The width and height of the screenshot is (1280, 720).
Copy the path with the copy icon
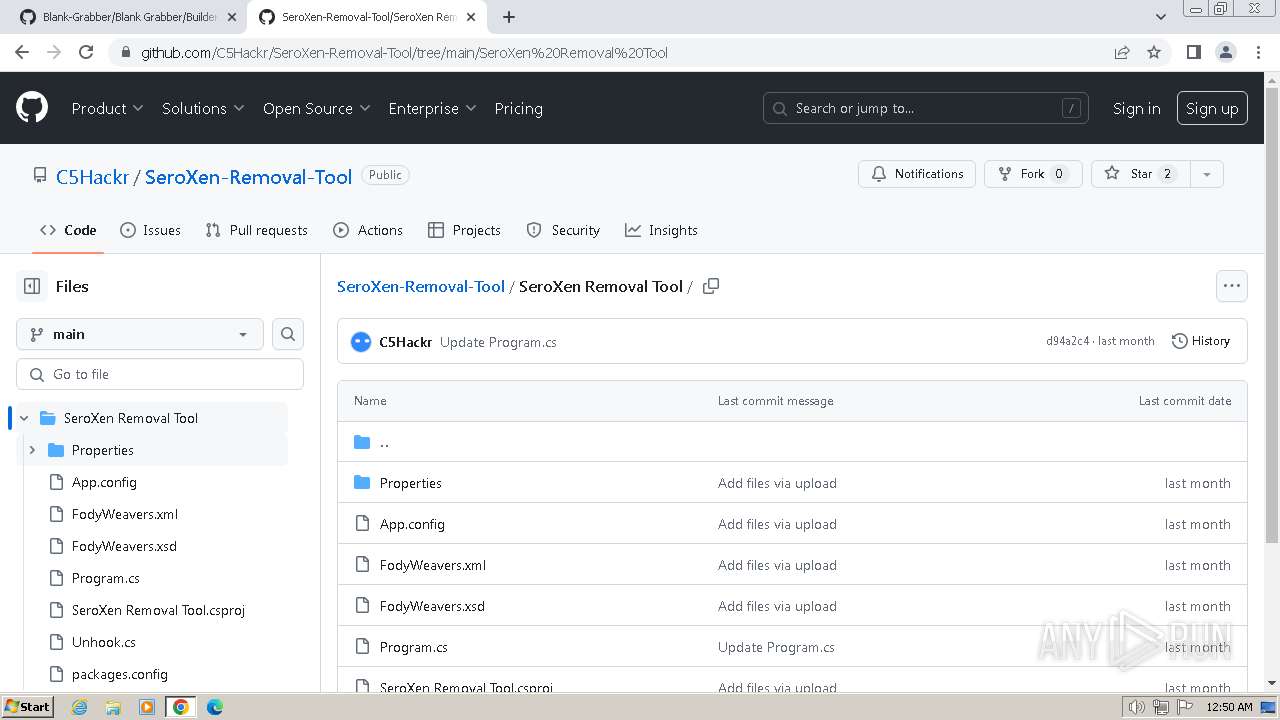pos(711,286)
